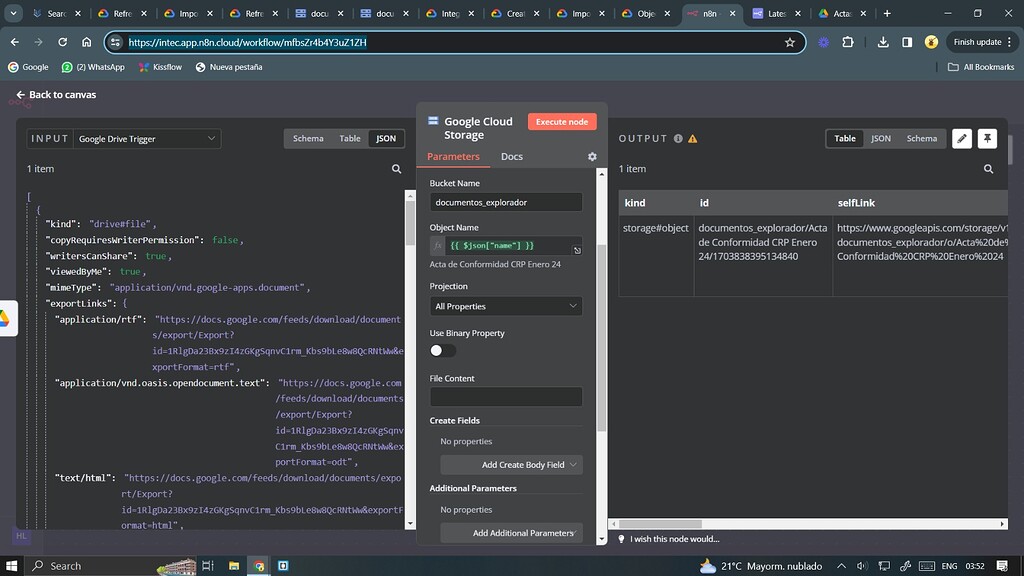Screen dimensions: 1024x576
Task: Click the fx expression icon
Action: point(438,246)
